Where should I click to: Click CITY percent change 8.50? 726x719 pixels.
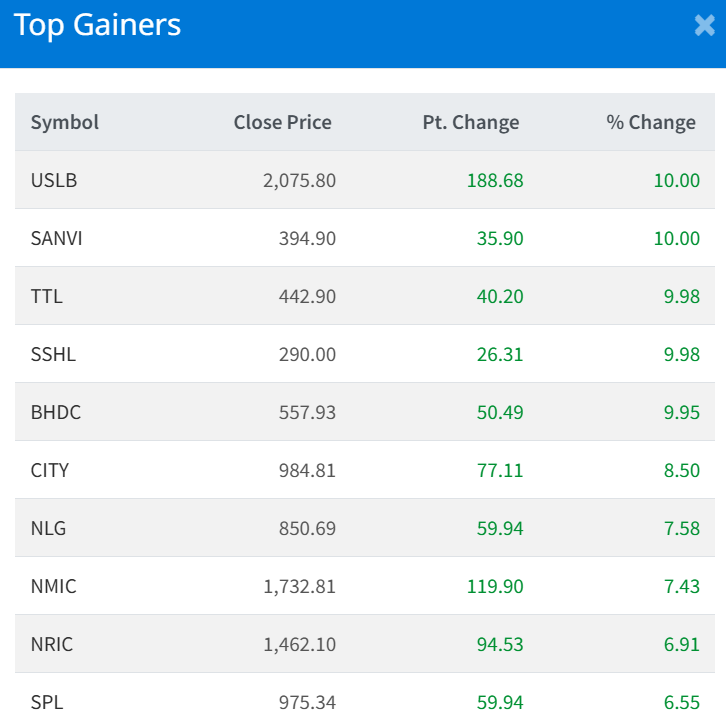pyautogui.click(x=681, y=471)
